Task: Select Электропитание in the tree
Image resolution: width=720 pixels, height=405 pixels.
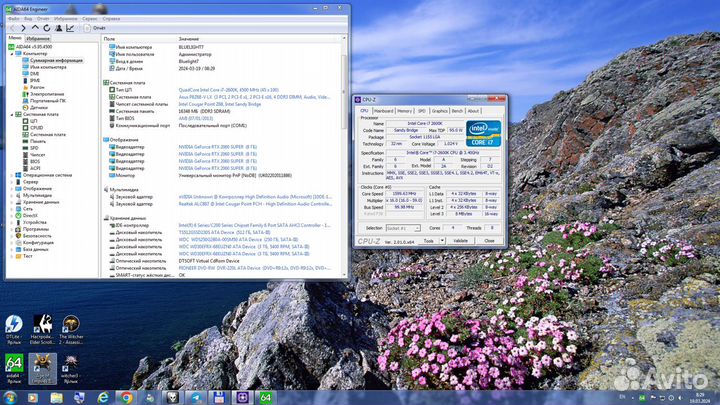Action: 47,94
